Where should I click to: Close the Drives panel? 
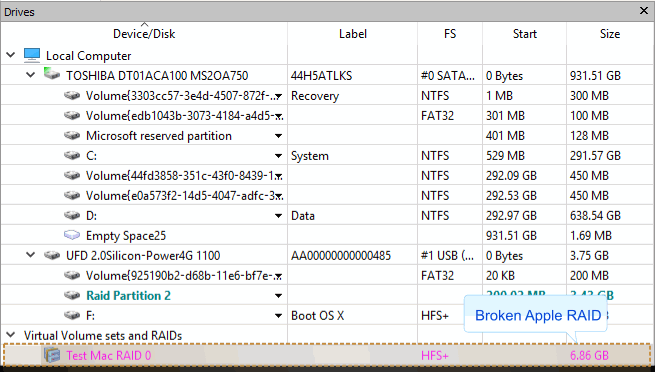tap(644, 11)
